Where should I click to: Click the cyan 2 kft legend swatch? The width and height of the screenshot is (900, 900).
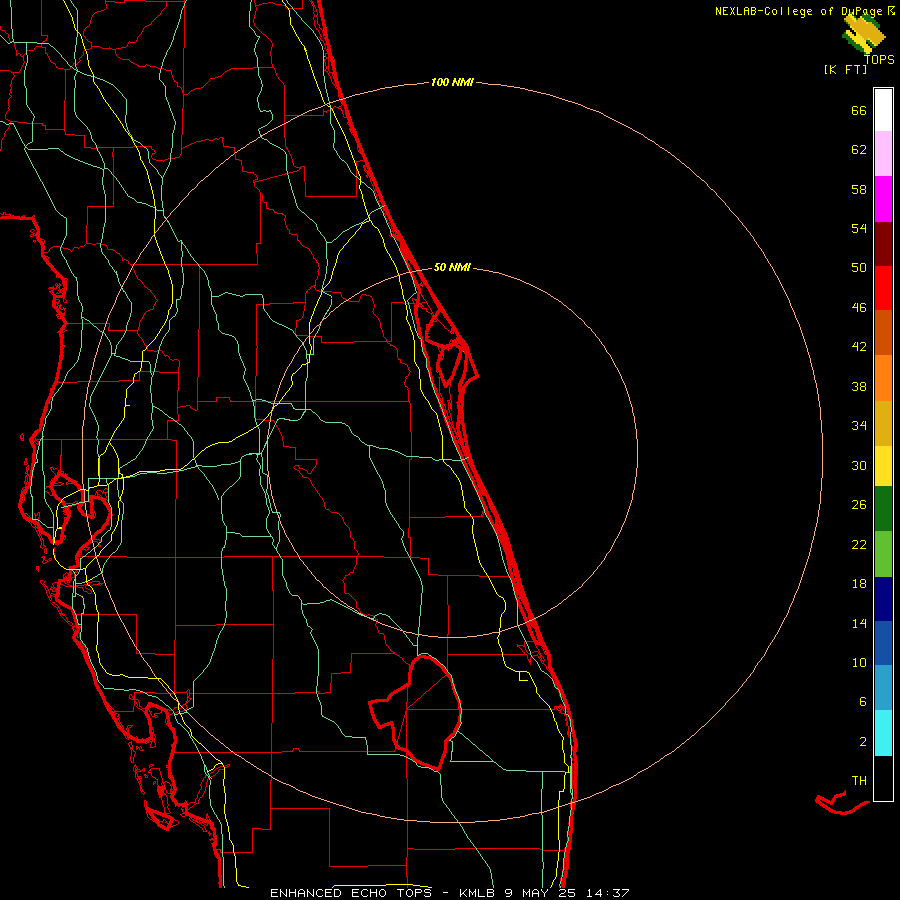(883, 733)
